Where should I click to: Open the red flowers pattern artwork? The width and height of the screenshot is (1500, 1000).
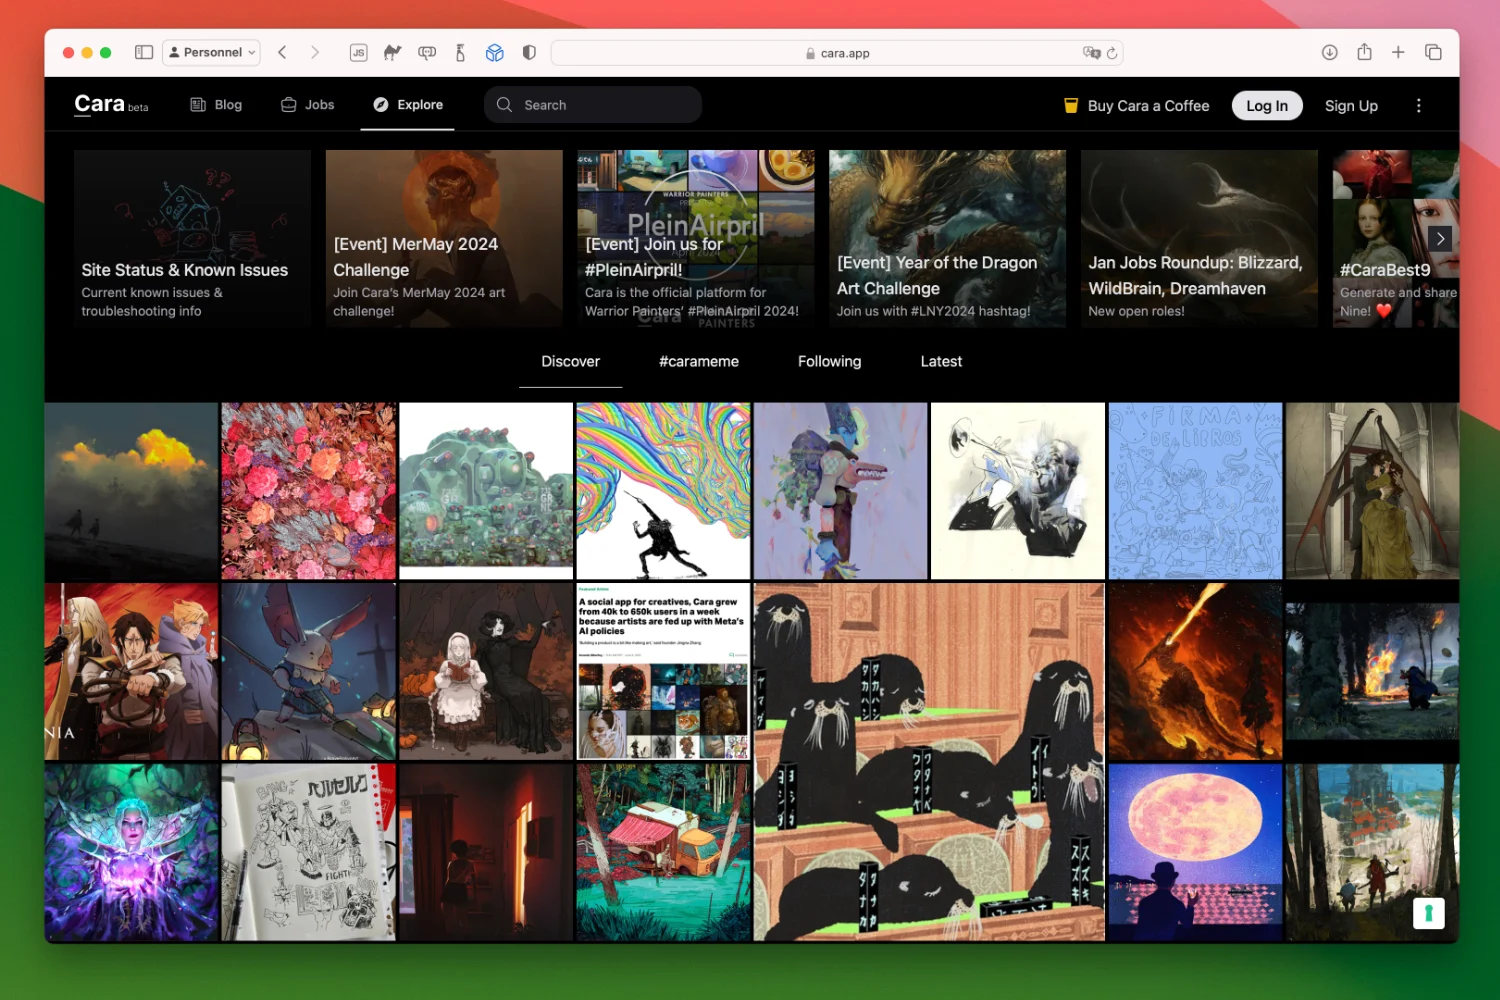click(308, 491)
